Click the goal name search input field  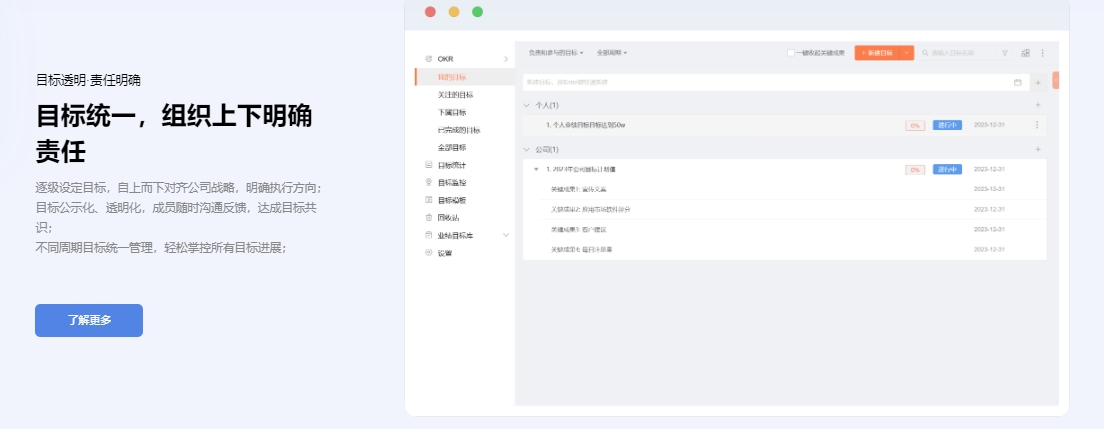pyautogui.click(x=960, y=53)
